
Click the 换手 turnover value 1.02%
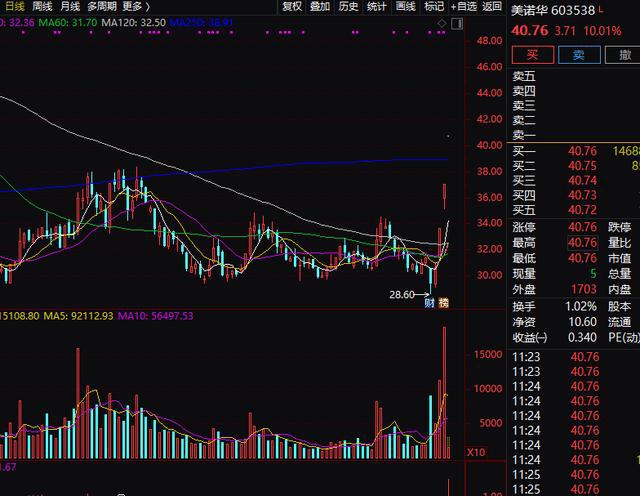(x=581, y=307)
